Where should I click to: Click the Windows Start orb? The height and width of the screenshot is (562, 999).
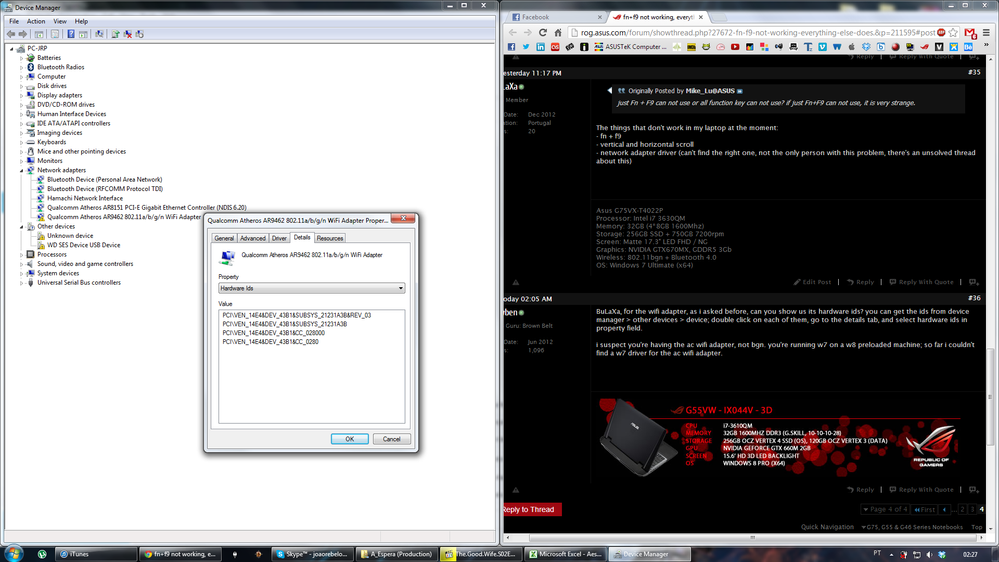13,553
